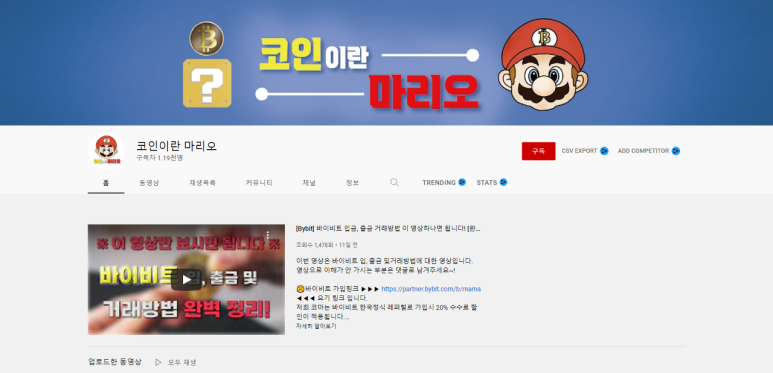
Task: Expand description with 자세히 알아보기
Action: (x=316, y=326)
